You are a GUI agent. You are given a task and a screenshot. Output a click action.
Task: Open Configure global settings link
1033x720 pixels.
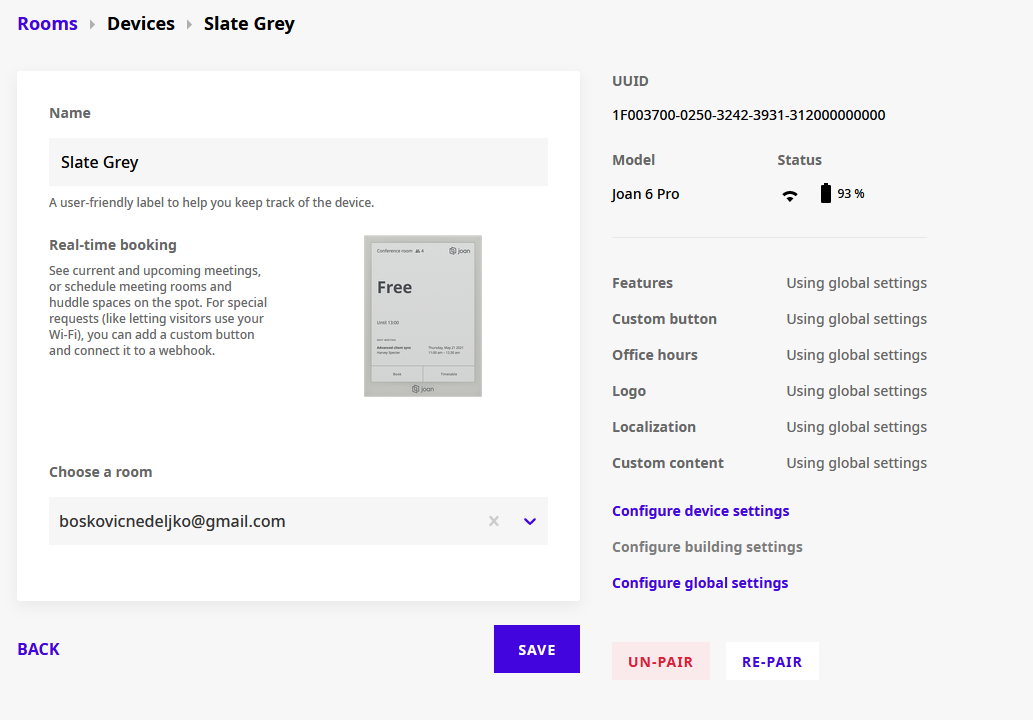point(700,583)
